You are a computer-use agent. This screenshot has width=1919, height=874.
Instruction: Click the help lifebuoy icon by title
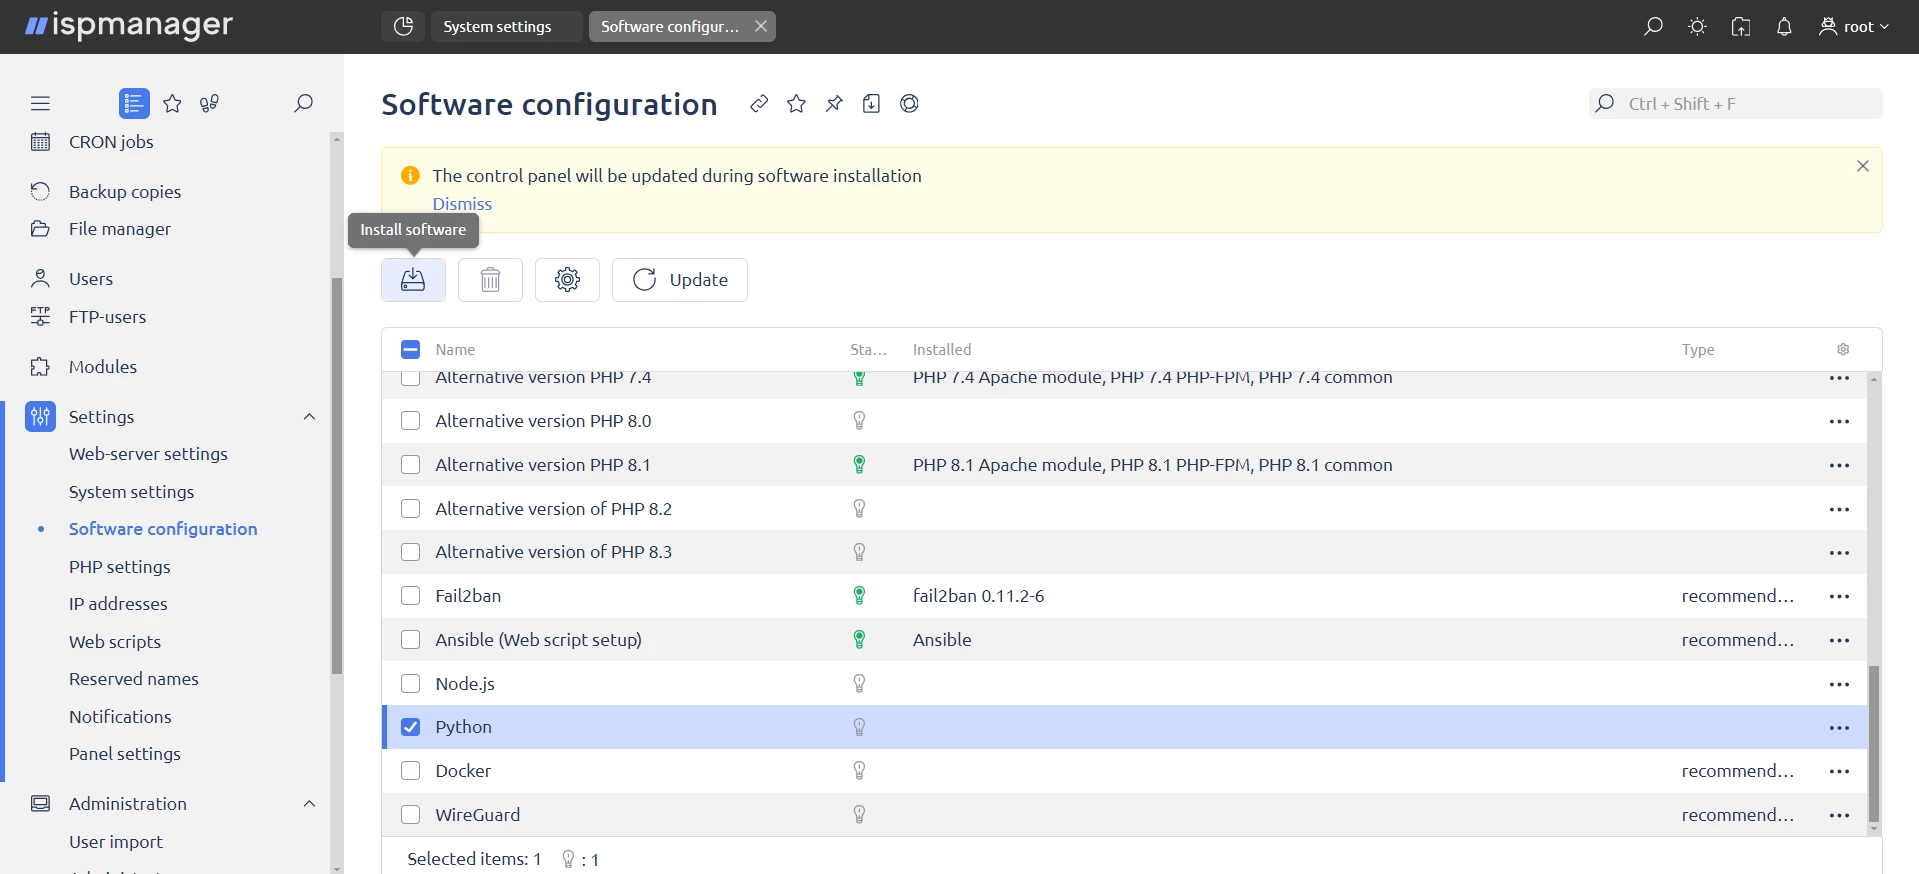coord(909,104)
